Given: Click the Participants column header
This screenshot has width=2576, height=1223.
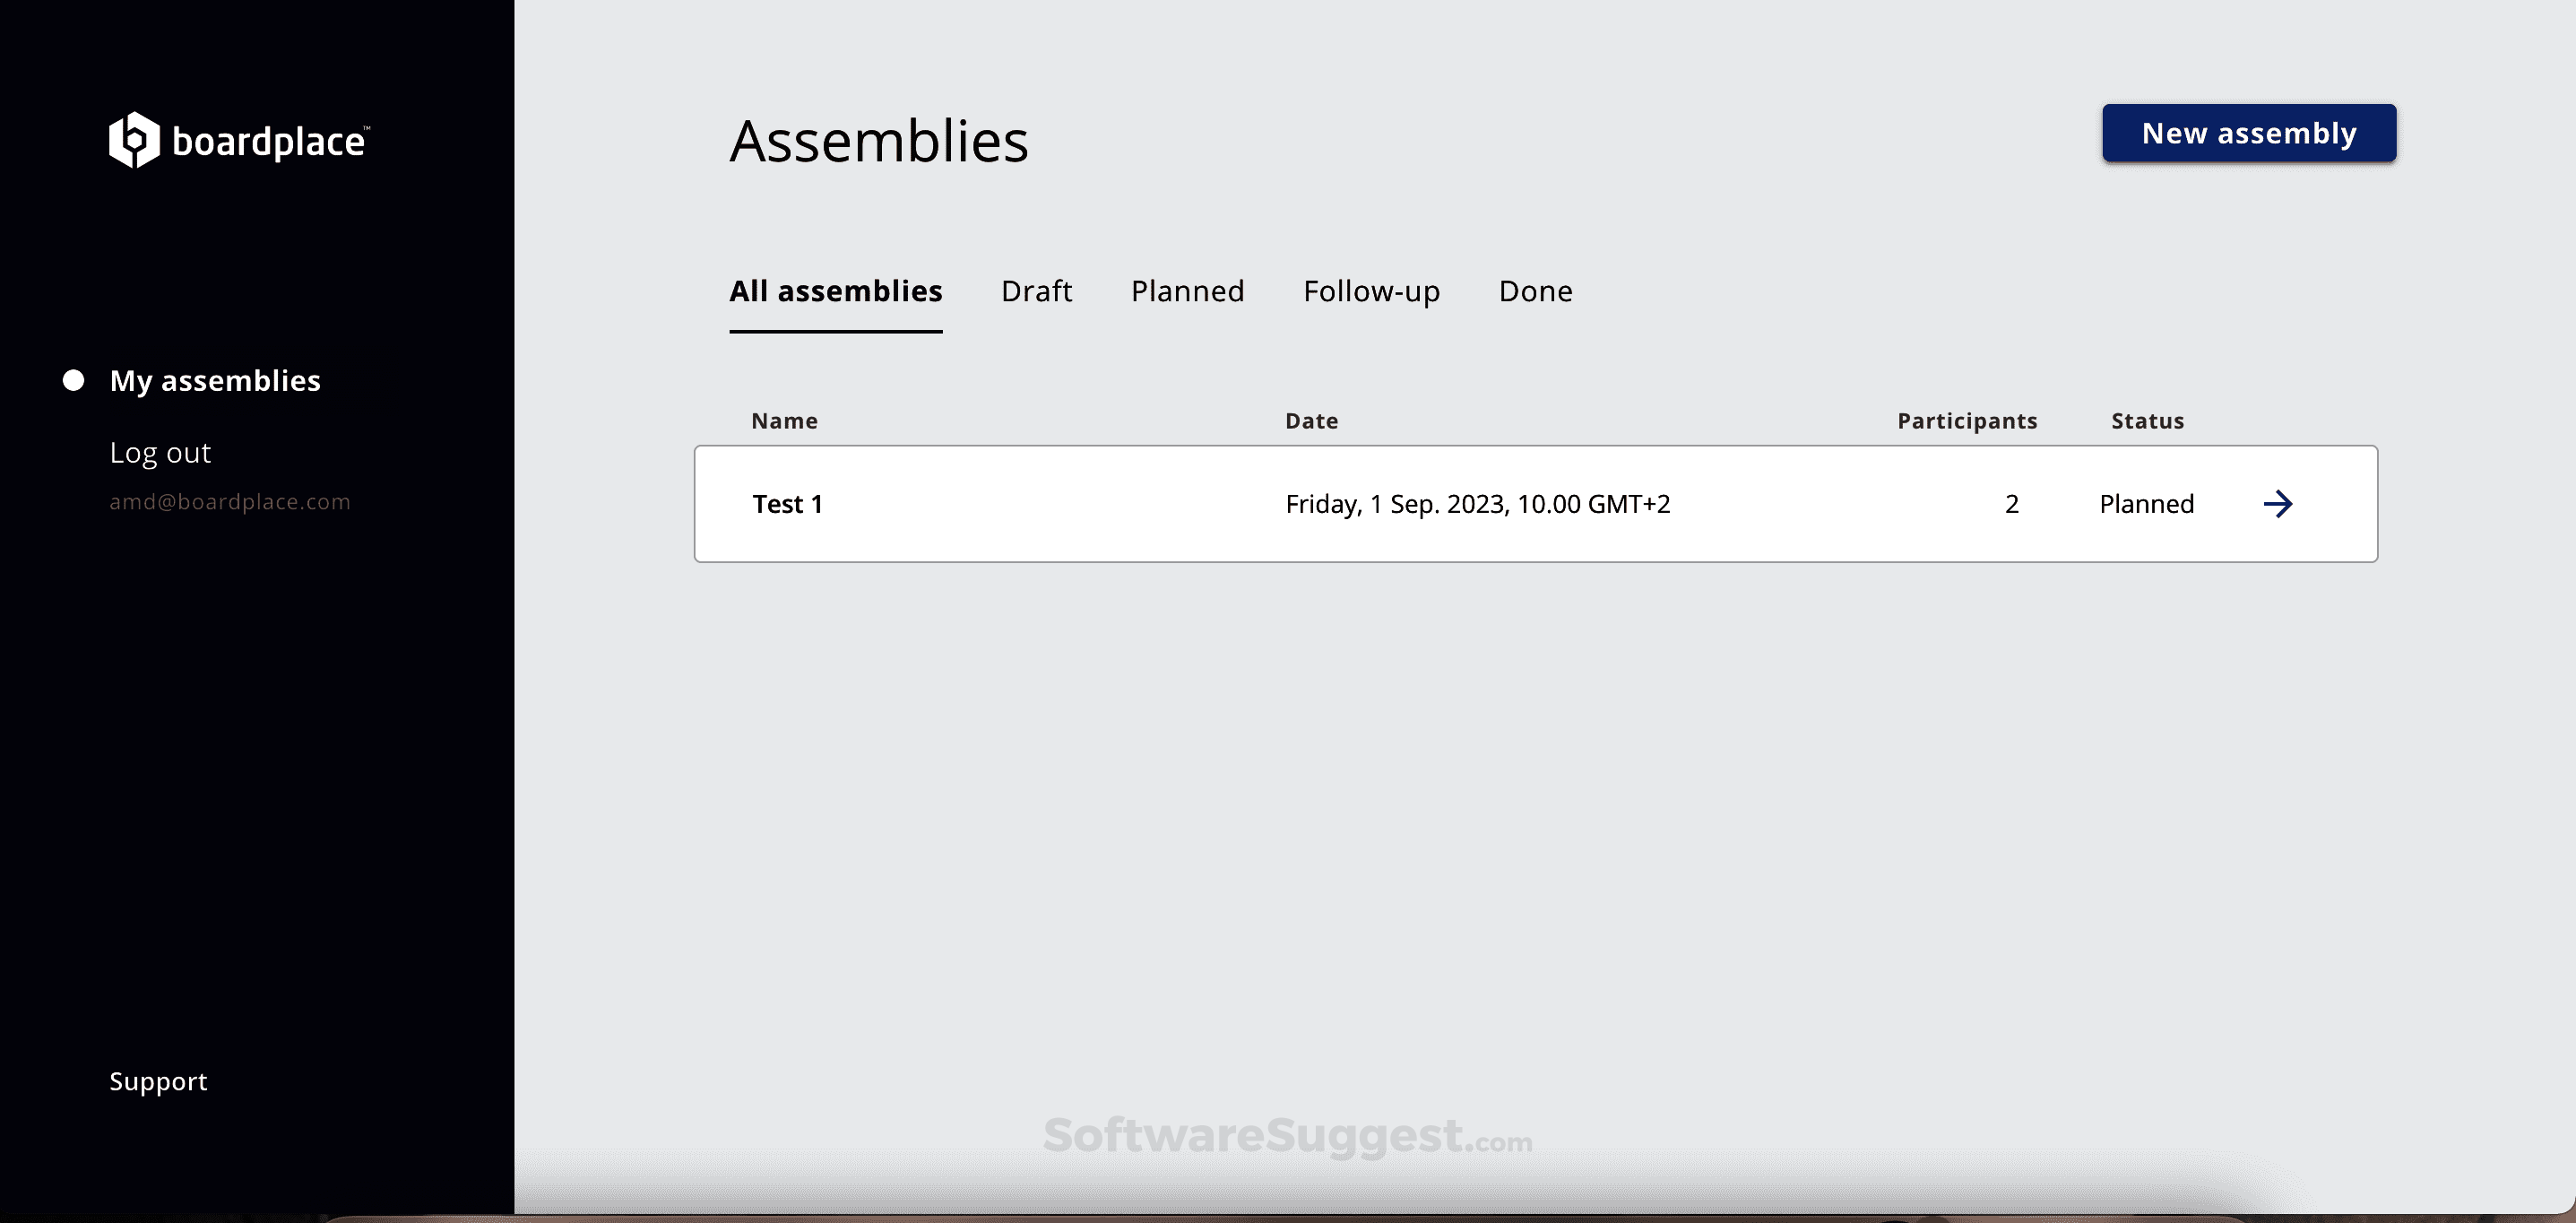Looking at the screenshot, I should [x=1966, y=420].
